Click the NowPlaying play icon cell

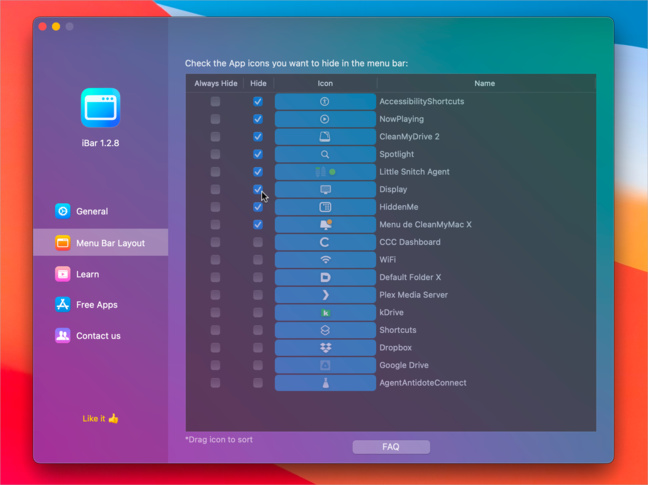tap(325, 119)
